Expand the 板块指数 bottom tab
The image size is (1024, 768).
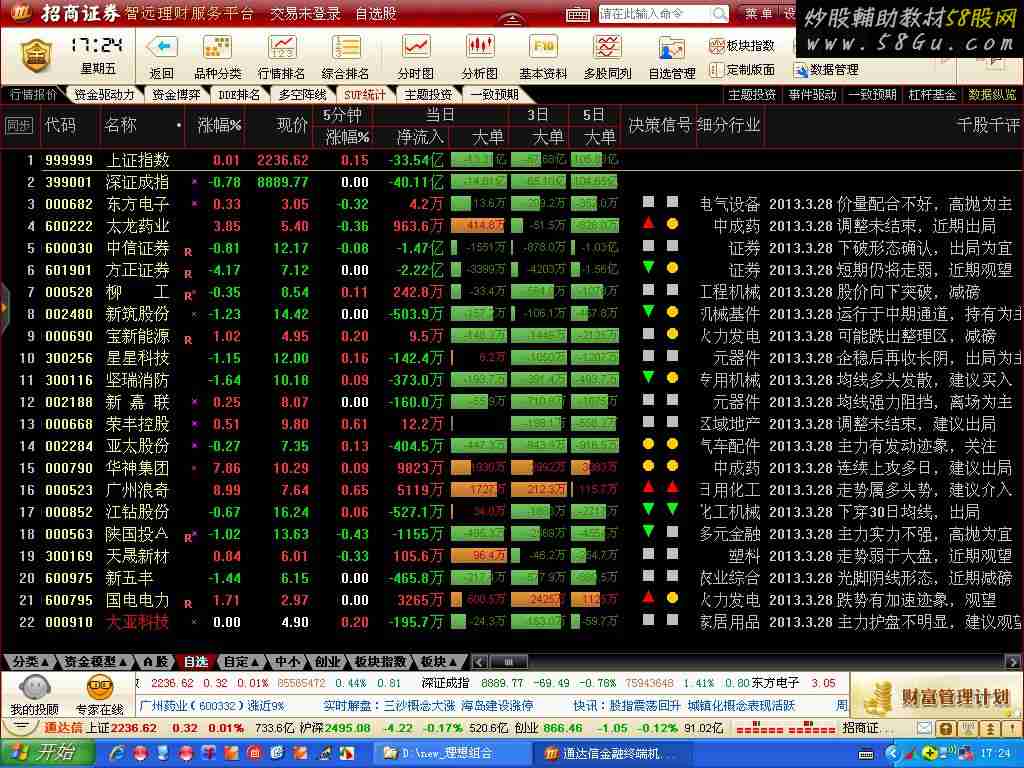coord(379,662)
